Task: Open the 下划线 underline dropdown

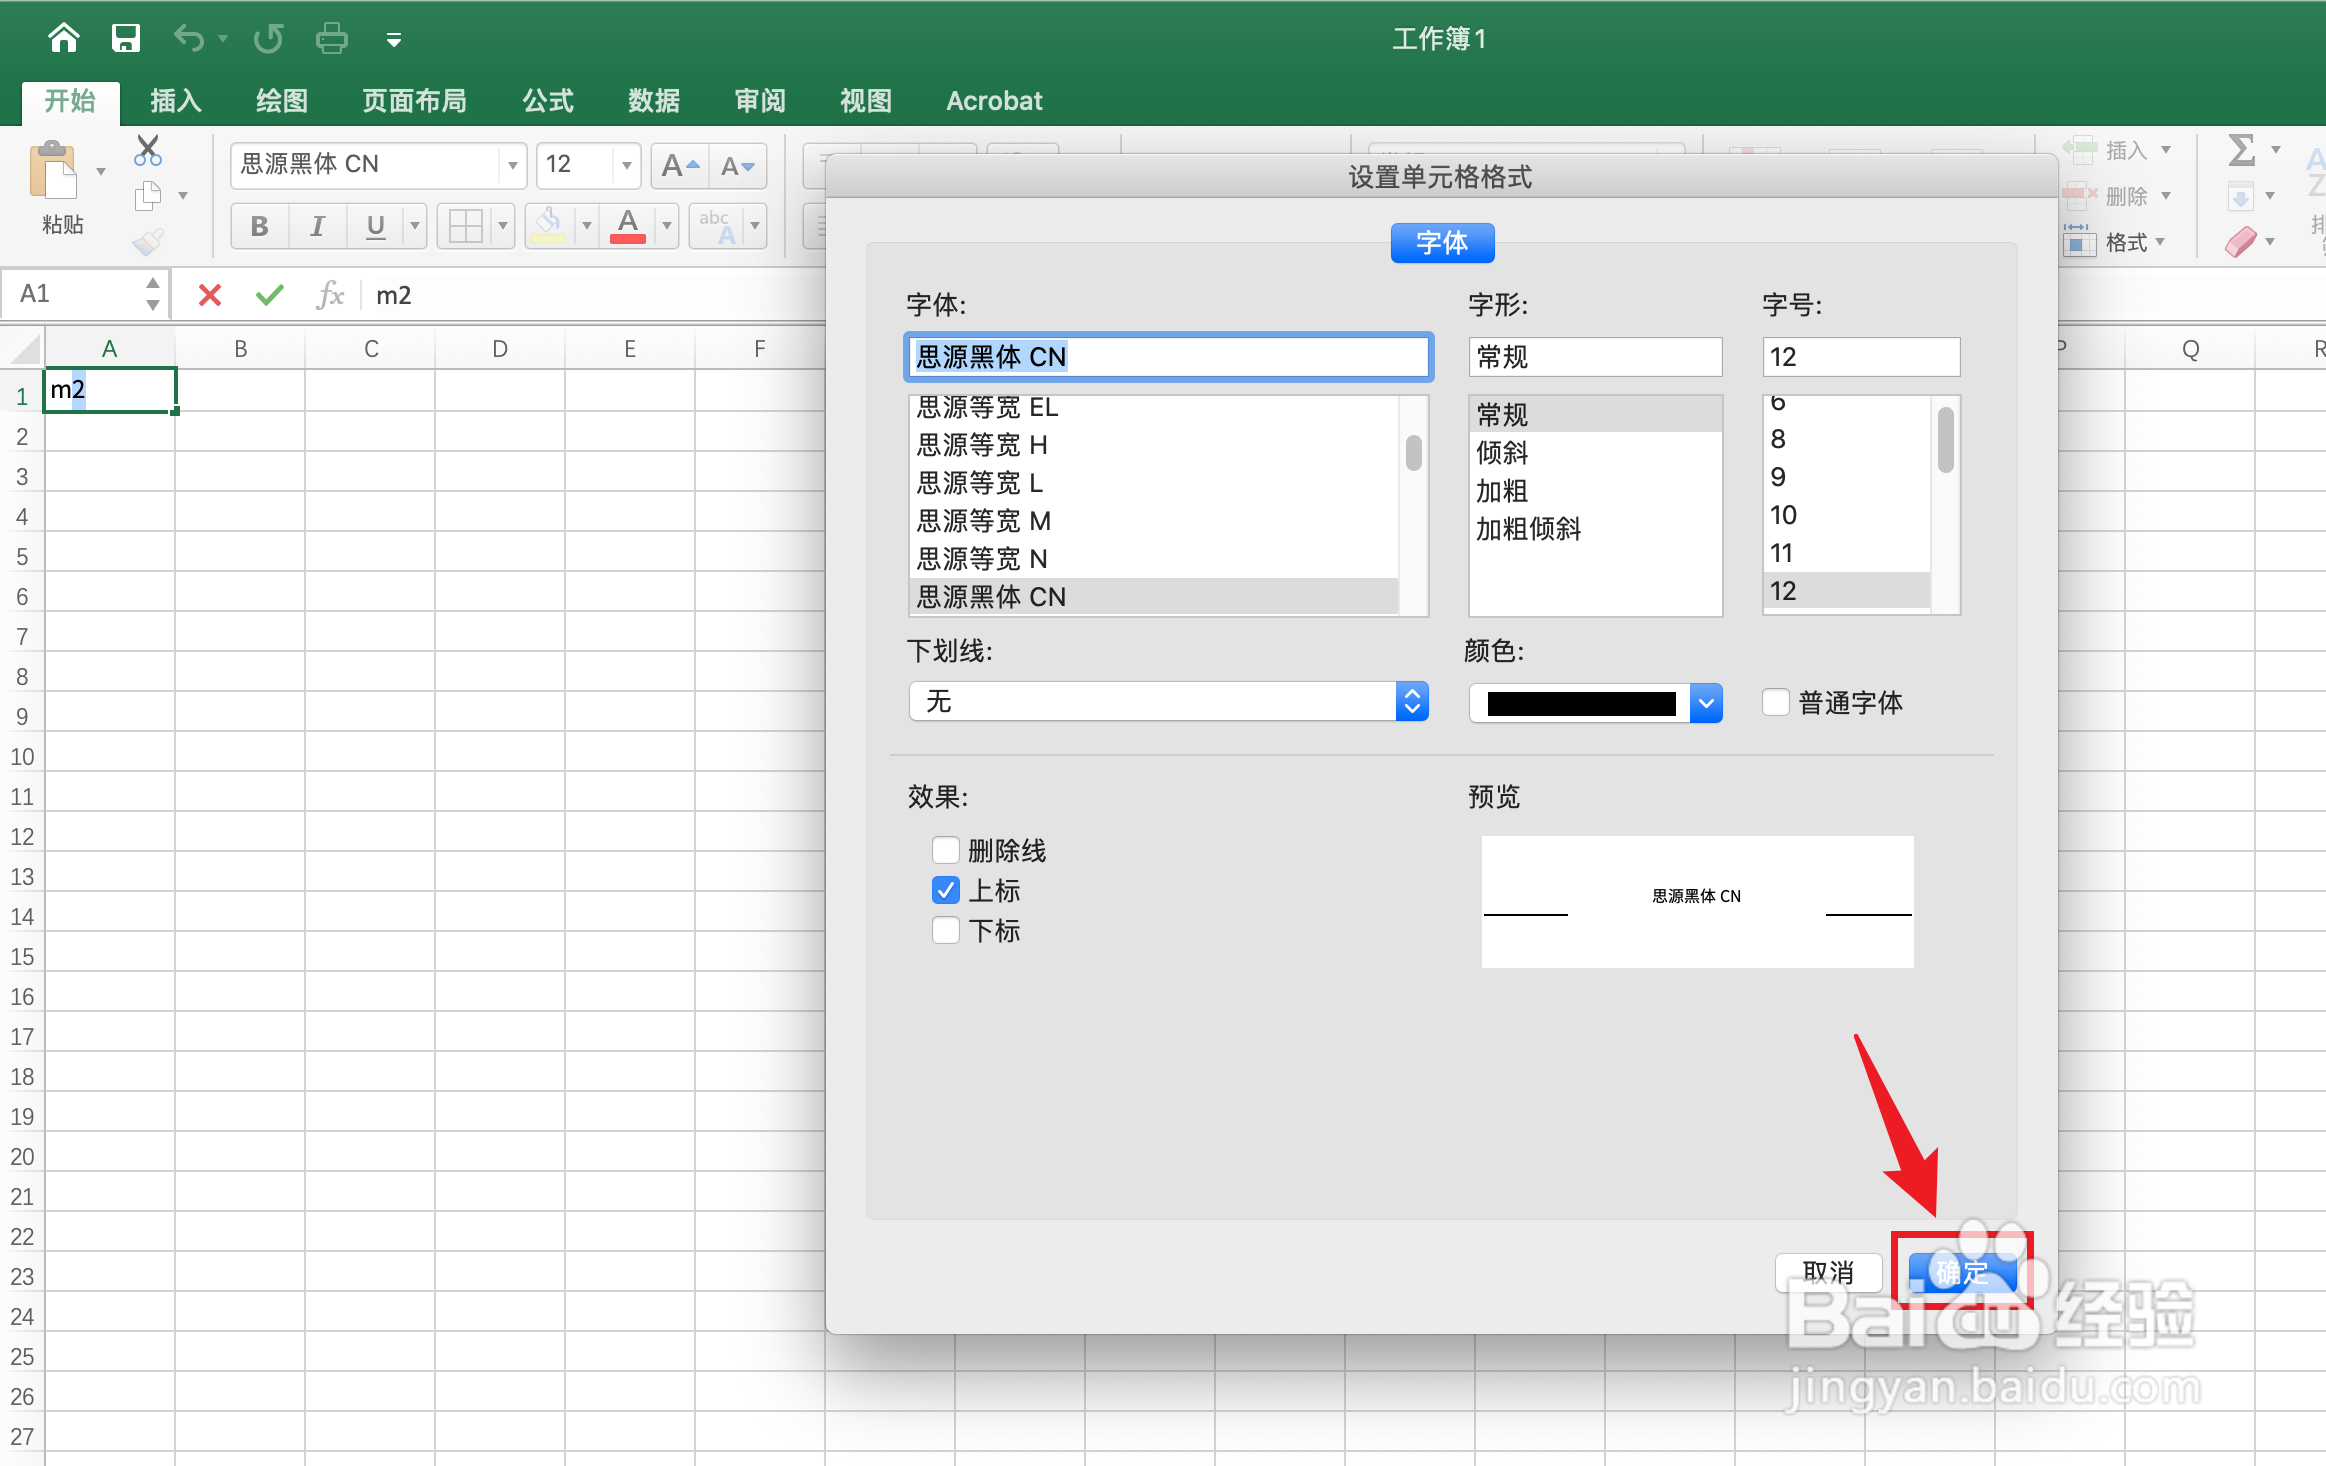Action: [x=1168, y=701]
